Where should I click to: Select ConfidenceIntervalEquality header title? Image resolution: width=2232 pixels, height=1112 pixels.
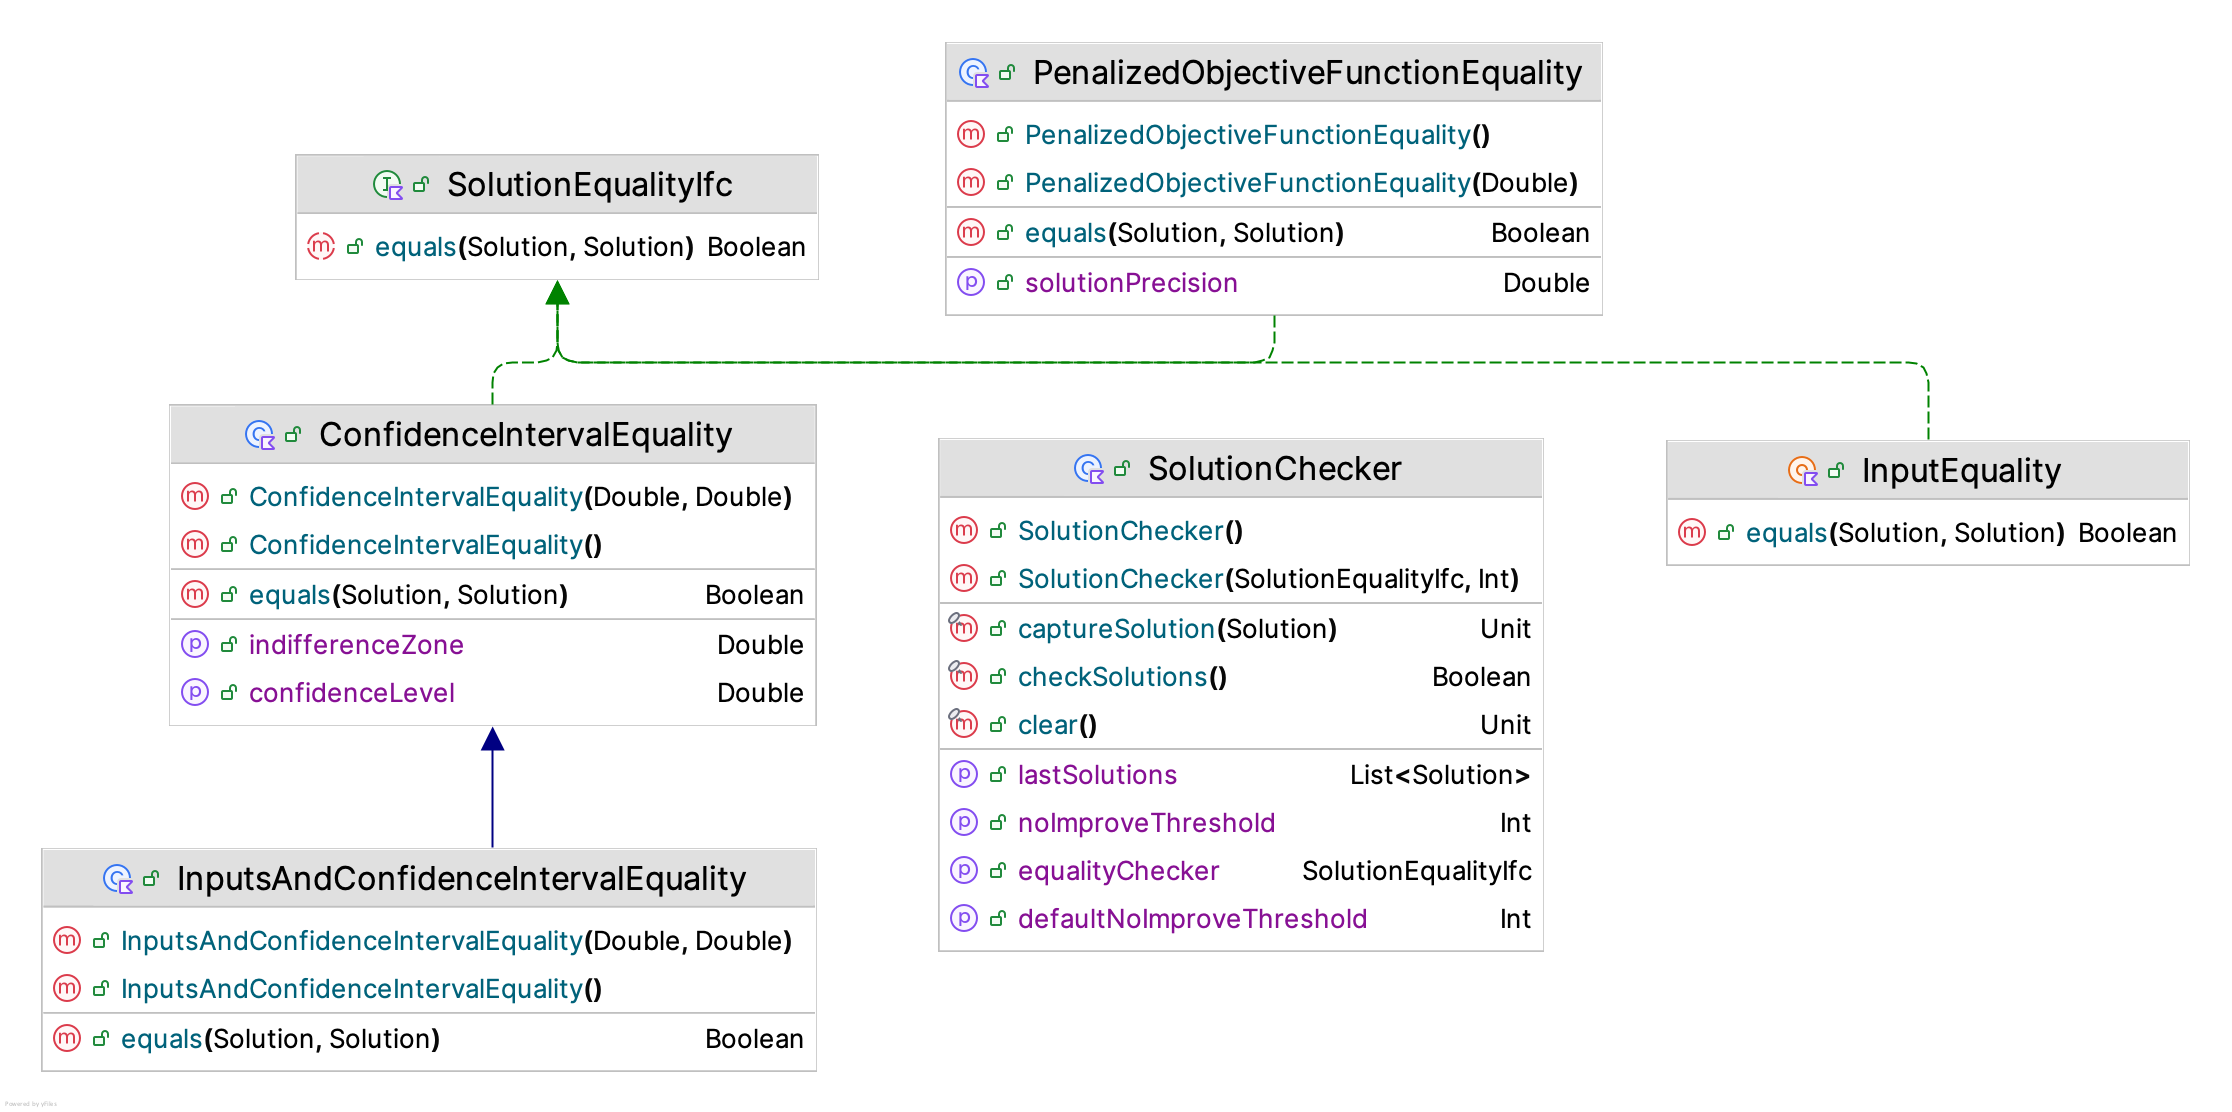click(526, 435)
